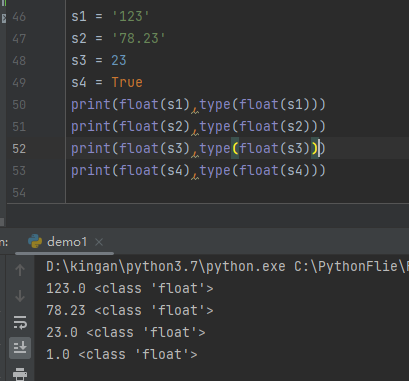The image size is (409, 381).
Task: Click the print call on line 50
Action: [x=90, y=105]
